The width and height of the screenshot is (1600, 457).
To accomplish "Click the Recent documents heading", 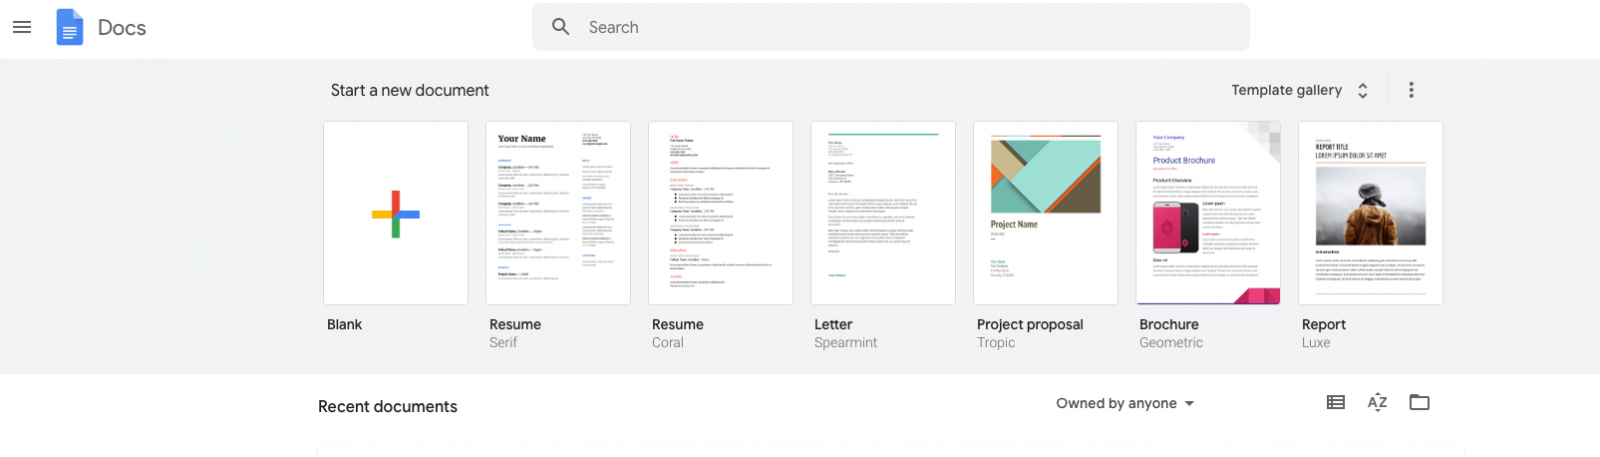I will click(388, 406).
